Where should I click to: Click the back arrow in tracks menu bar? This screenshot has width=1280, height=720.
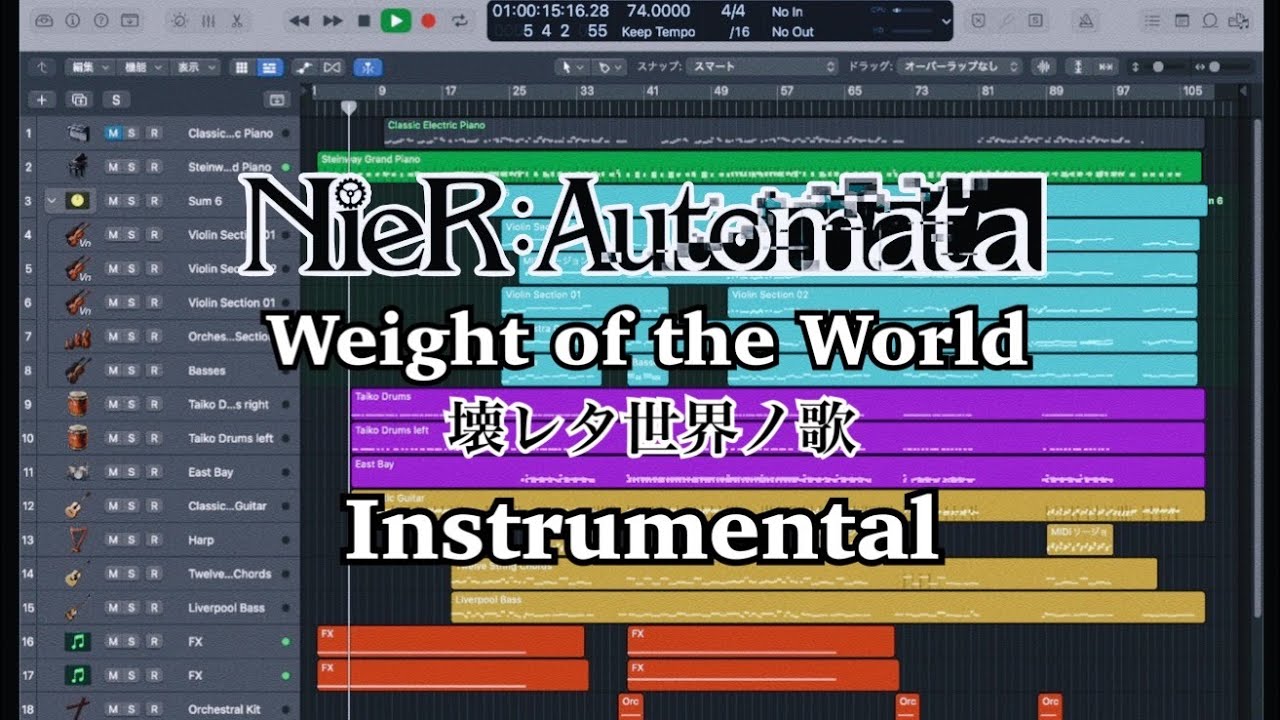(x=41, y=67)
